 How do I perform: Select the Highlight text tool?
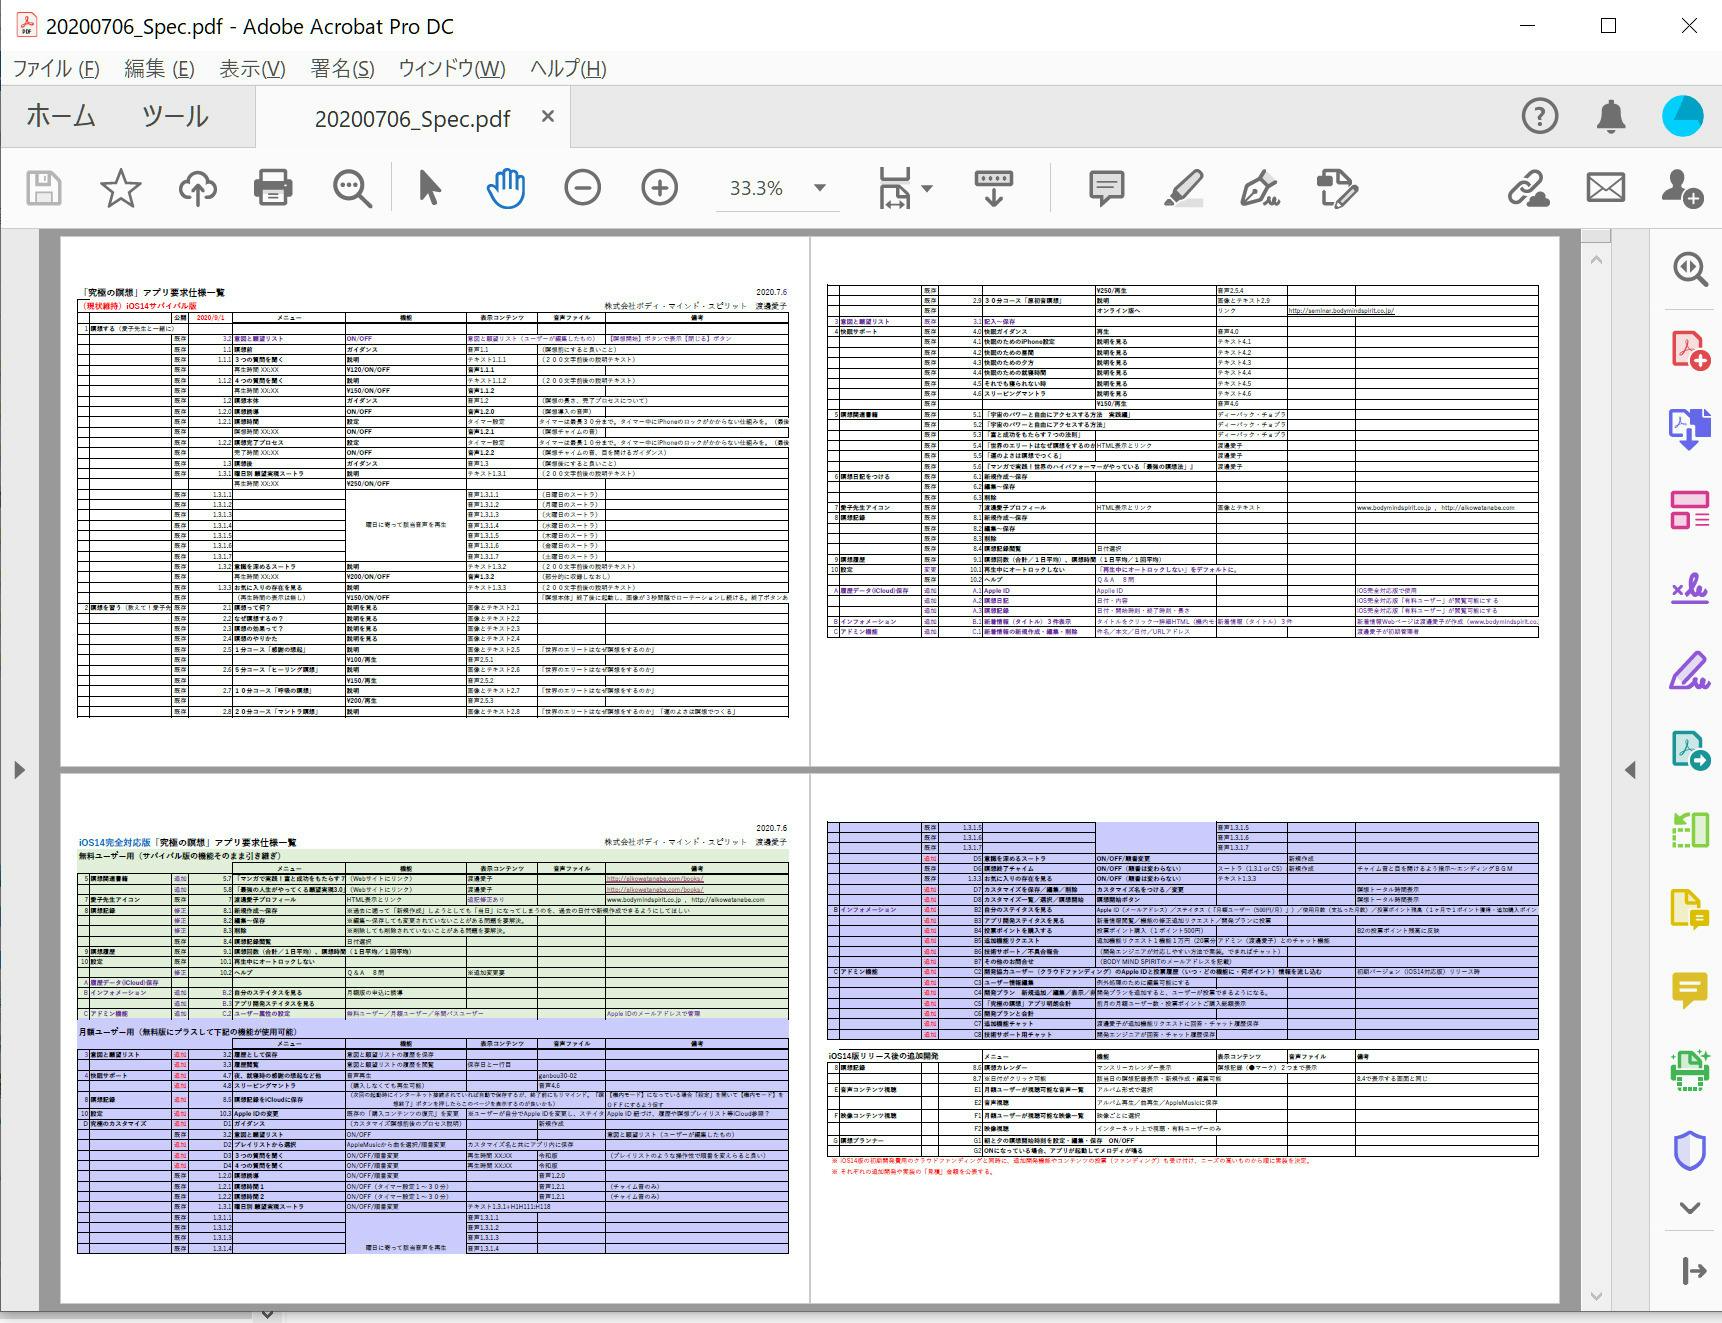click(x=1183, y=188)
